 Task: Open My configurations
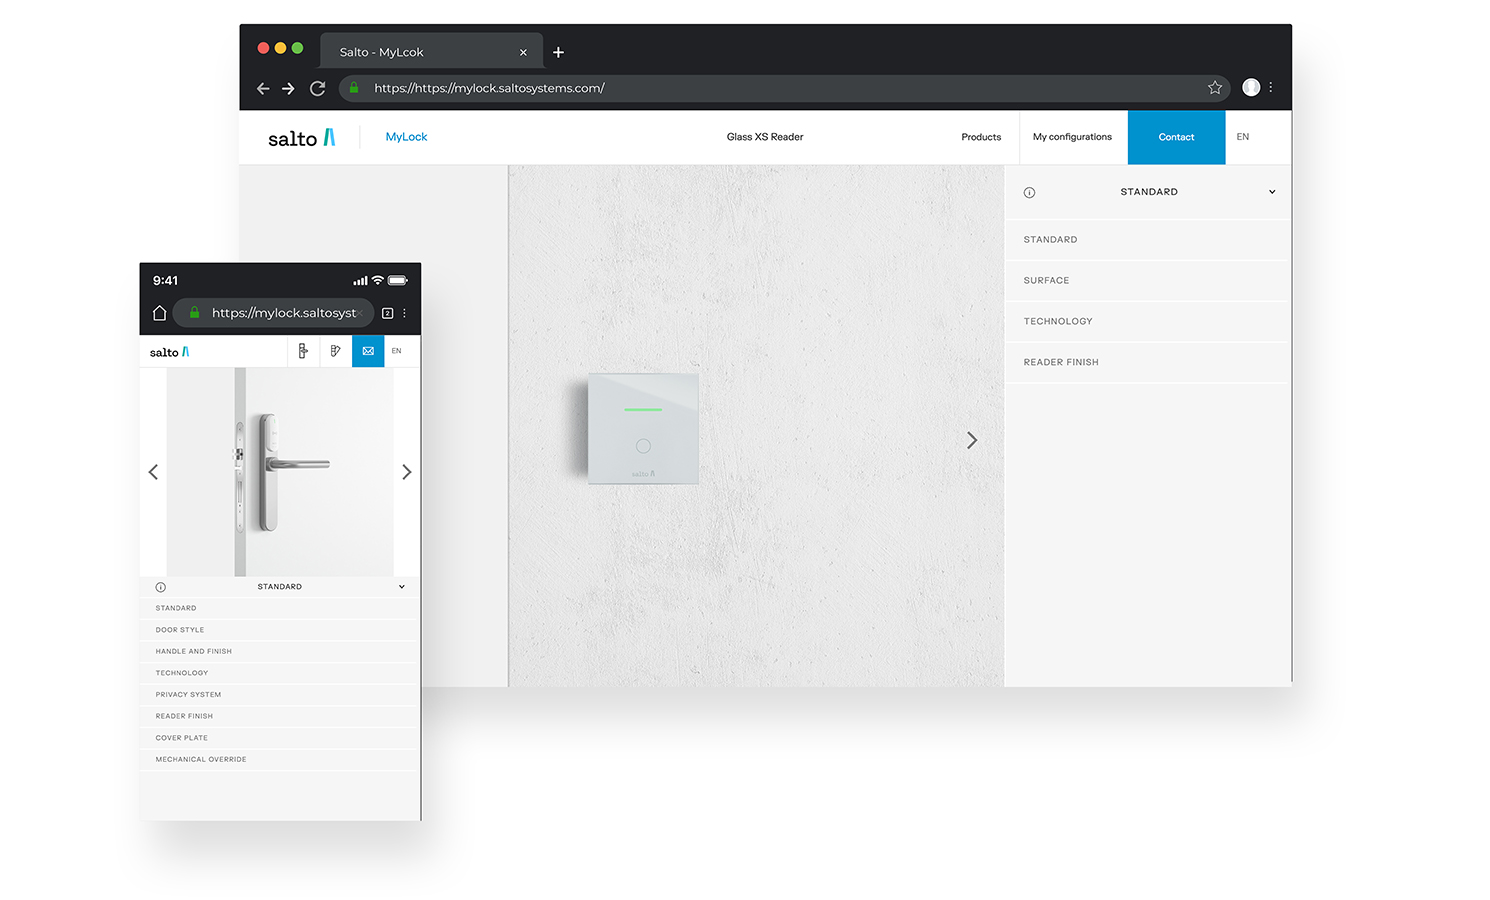click(x=1072, y=137)
